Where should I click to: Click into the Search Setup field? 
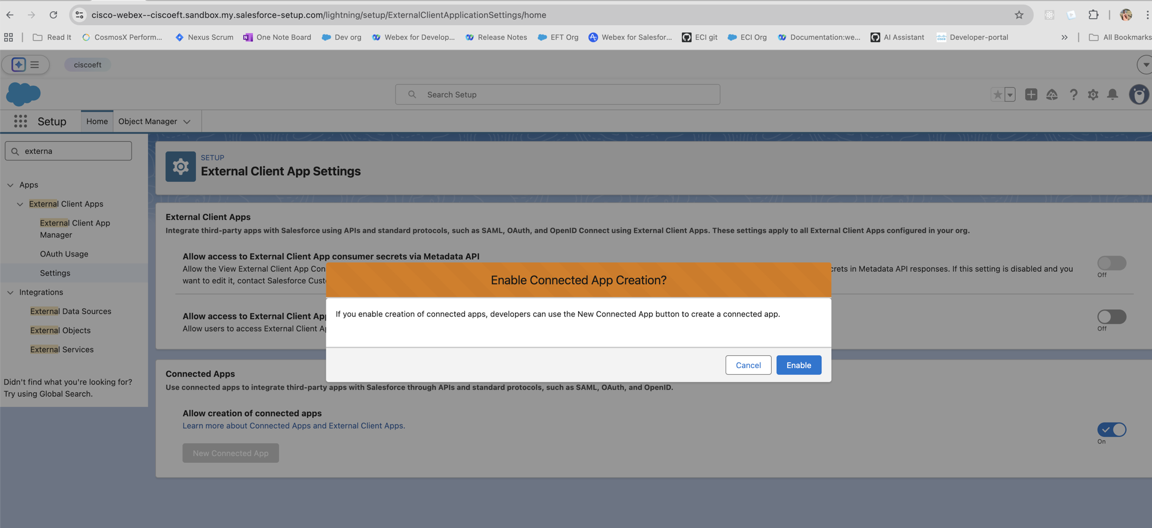pyautogui.click(x=558, y=94)
